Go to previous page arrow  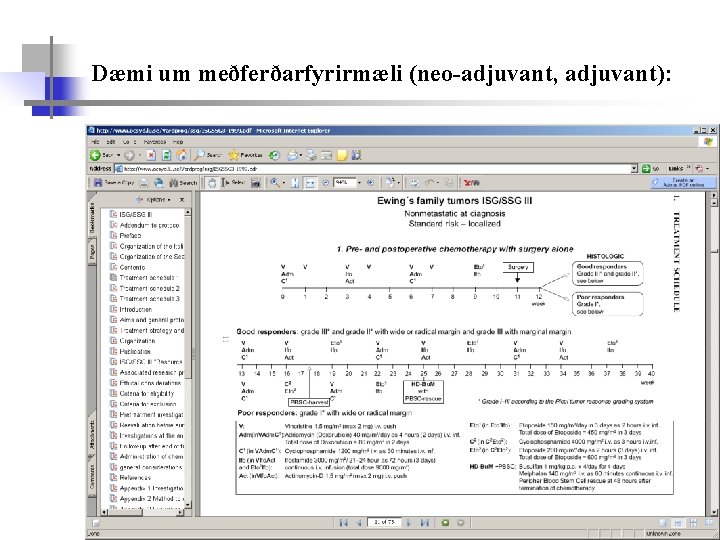pyautogui.click(x=359, y=523)
